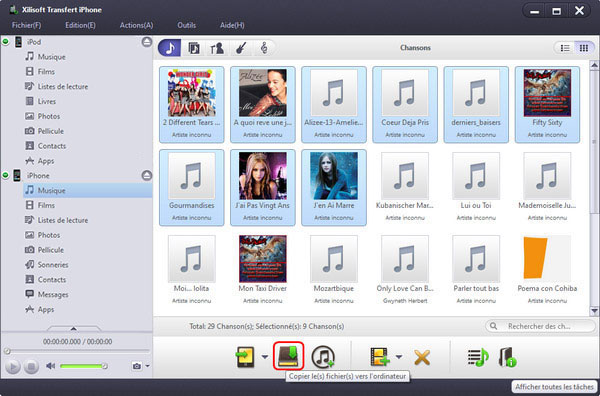Open the Actions(A) menu
Viewport: 600px width, 396px height.
click(136, 25)
